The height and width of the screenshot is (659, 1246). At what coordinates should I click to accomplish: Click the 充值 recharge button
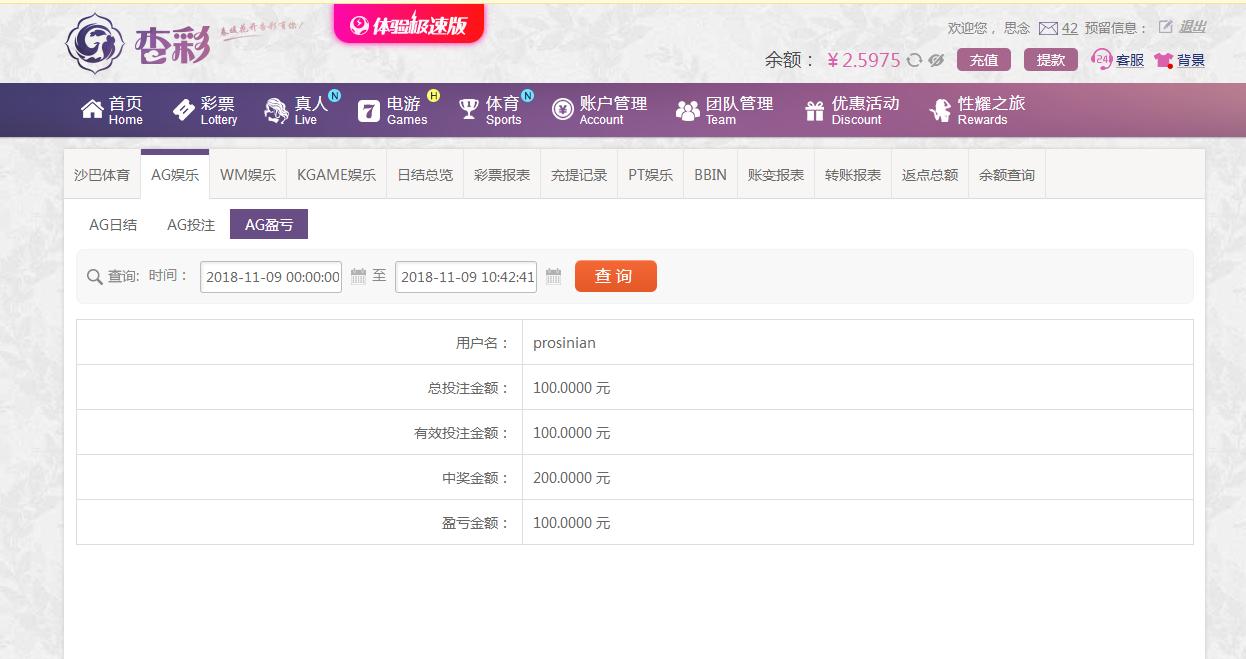[x=984, y=60]
